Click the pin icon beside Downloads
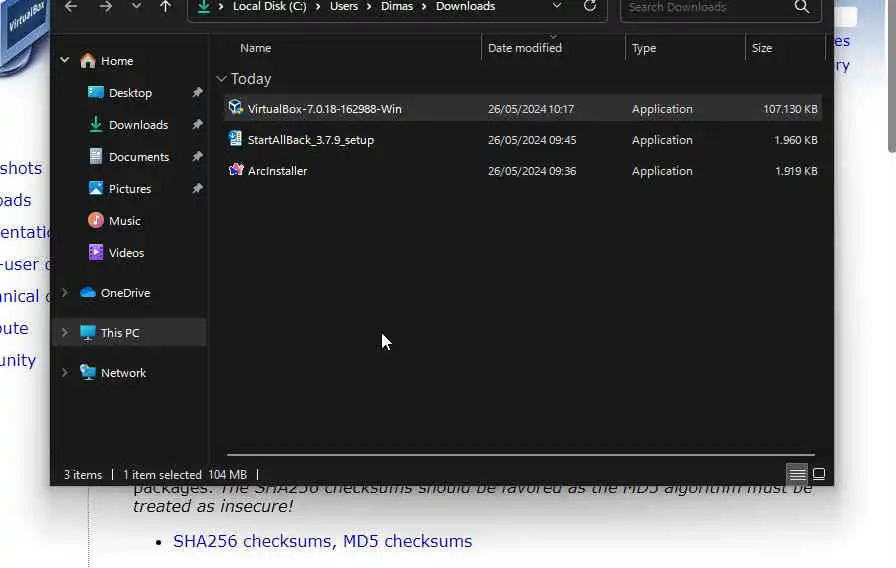This screenshot has height=568, width=896. pos(197,125)
